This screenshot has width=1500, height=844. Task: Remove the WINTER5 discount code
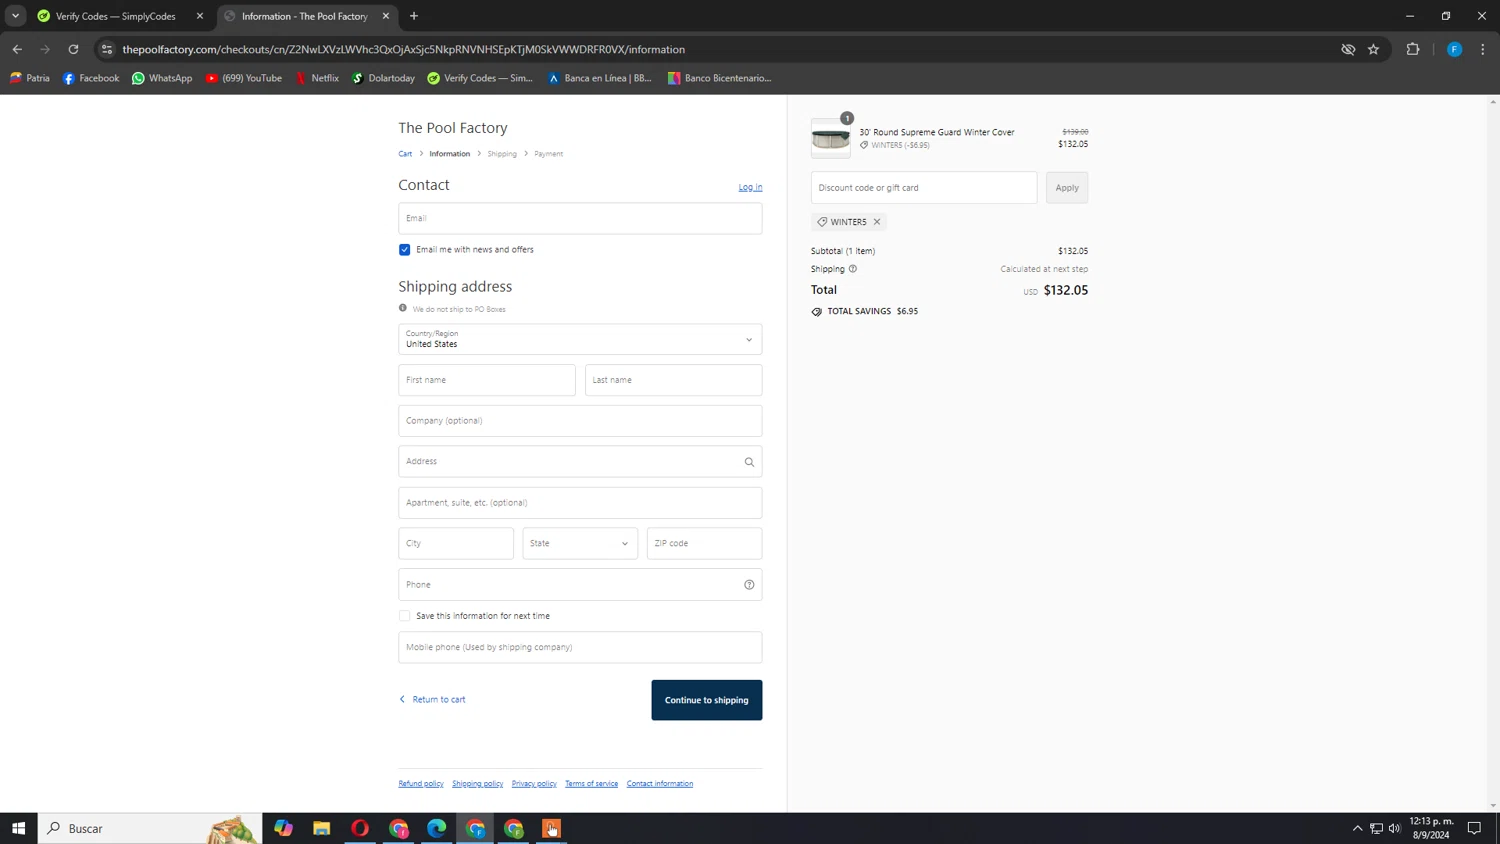pos(877,222)
